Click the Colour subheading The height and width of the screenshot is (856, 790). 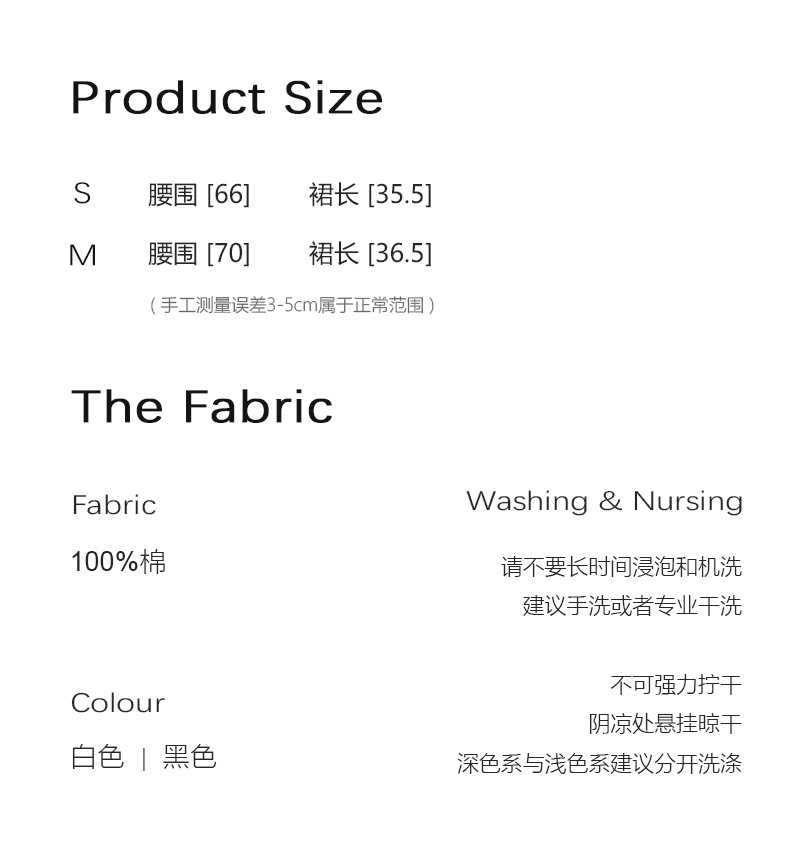(x=118, y=703)
